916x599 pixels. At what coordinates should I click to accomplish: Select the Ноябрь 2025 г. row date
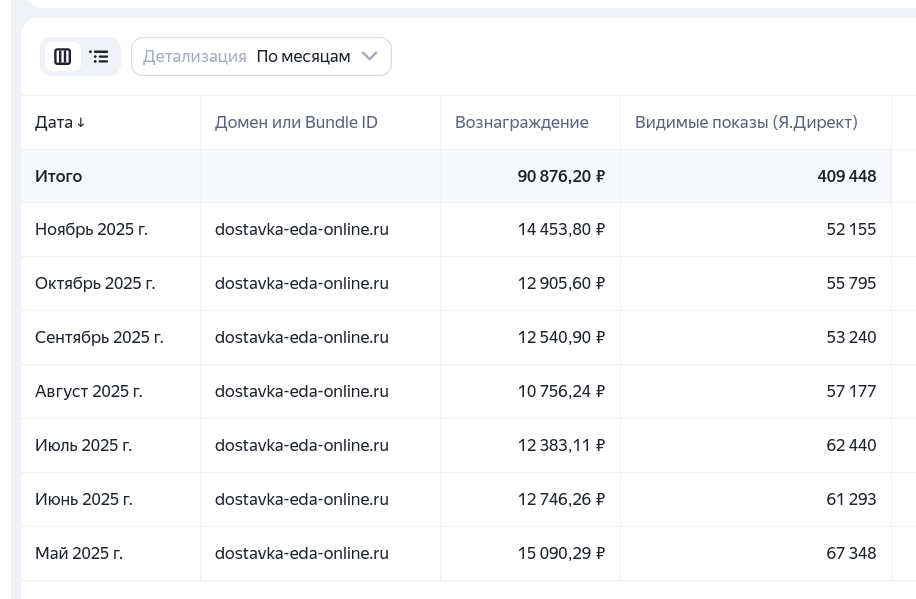(x=91, y=230)
